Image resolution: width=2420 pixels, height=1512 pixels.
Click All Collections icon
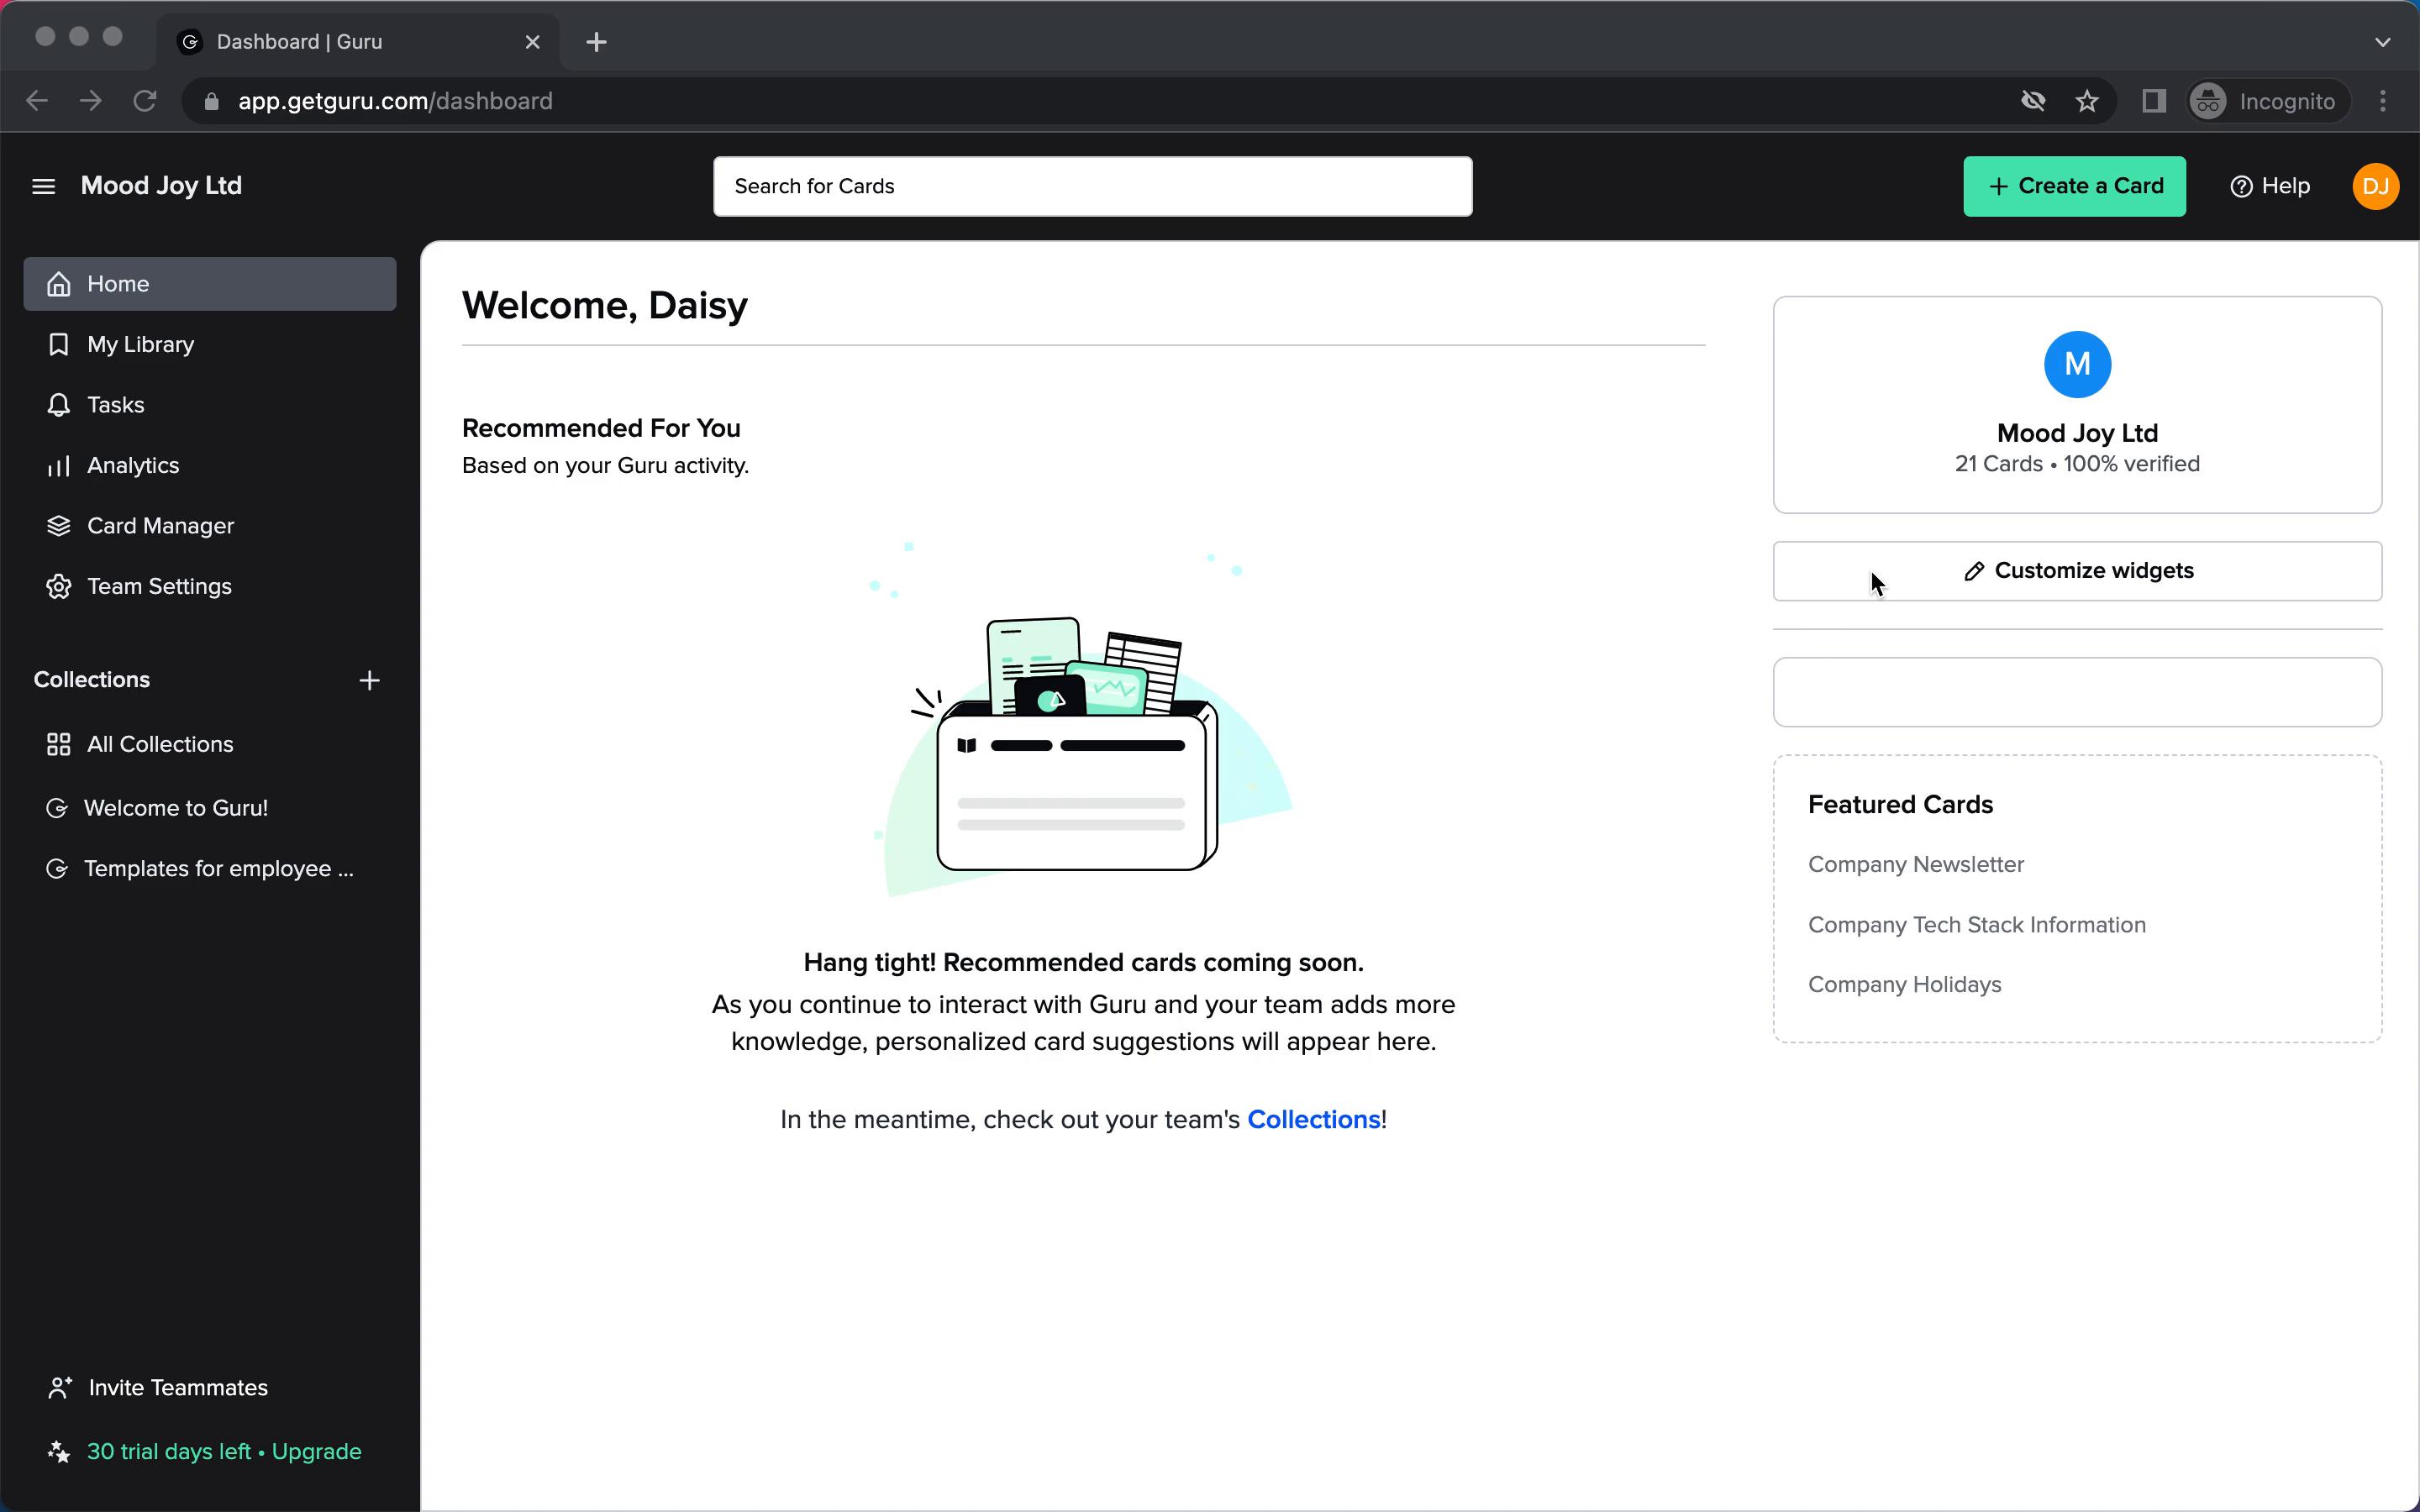pos(57,742)
